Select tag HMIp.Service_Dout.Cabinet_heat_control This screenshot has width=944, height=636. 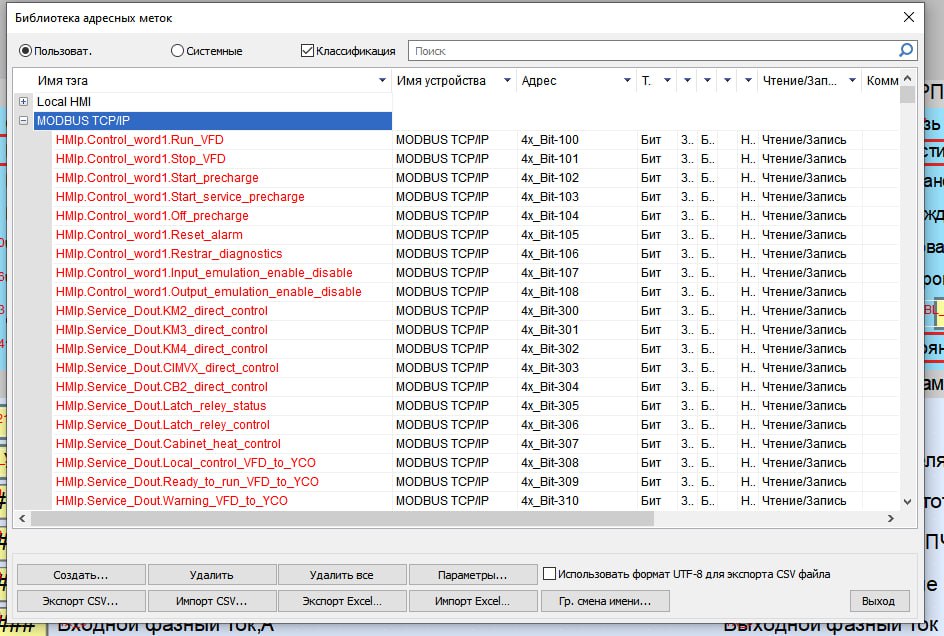click(169, 444)
